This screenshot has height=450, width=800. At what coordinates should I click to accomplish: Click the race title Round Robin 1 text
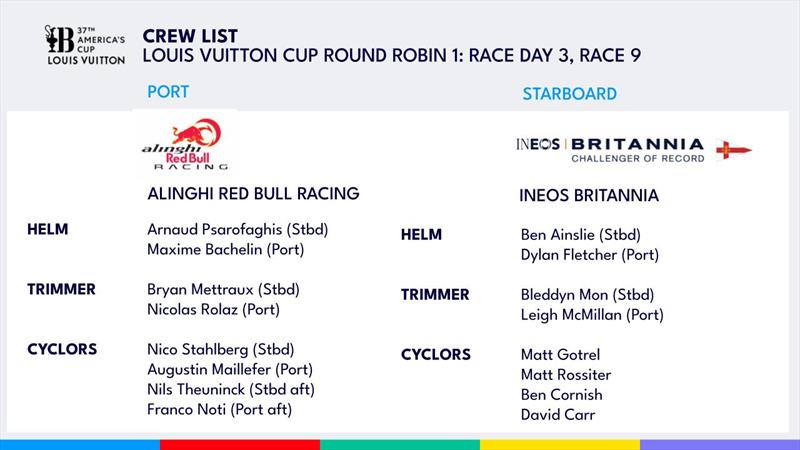[391, 55]
